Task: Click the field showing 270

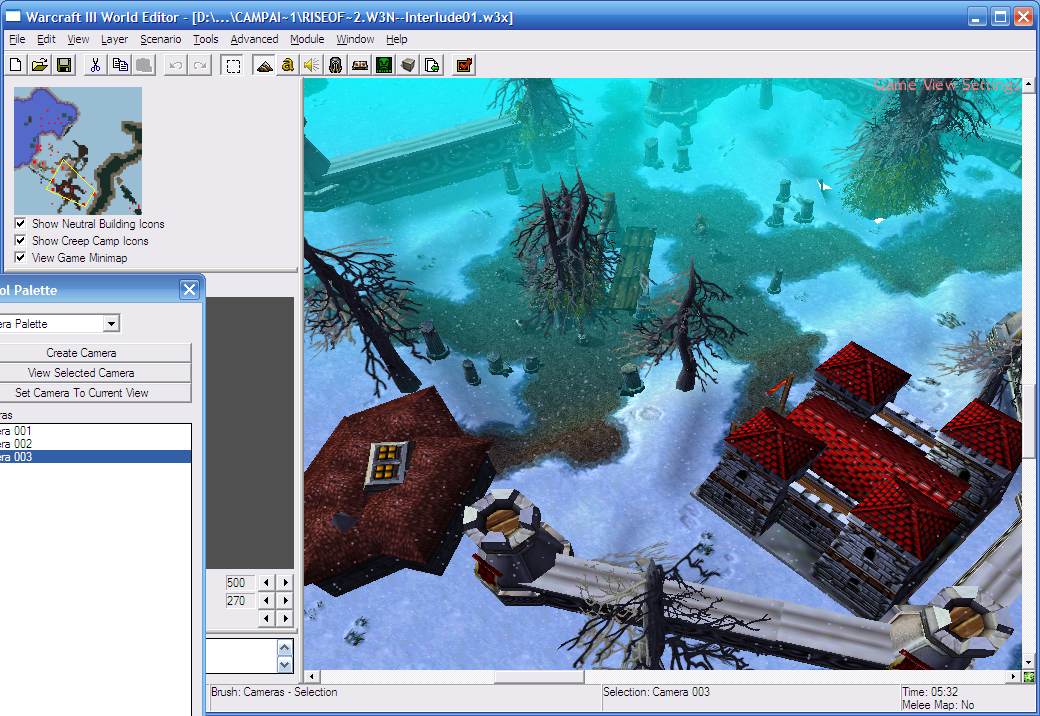Action: pos(241,601)
